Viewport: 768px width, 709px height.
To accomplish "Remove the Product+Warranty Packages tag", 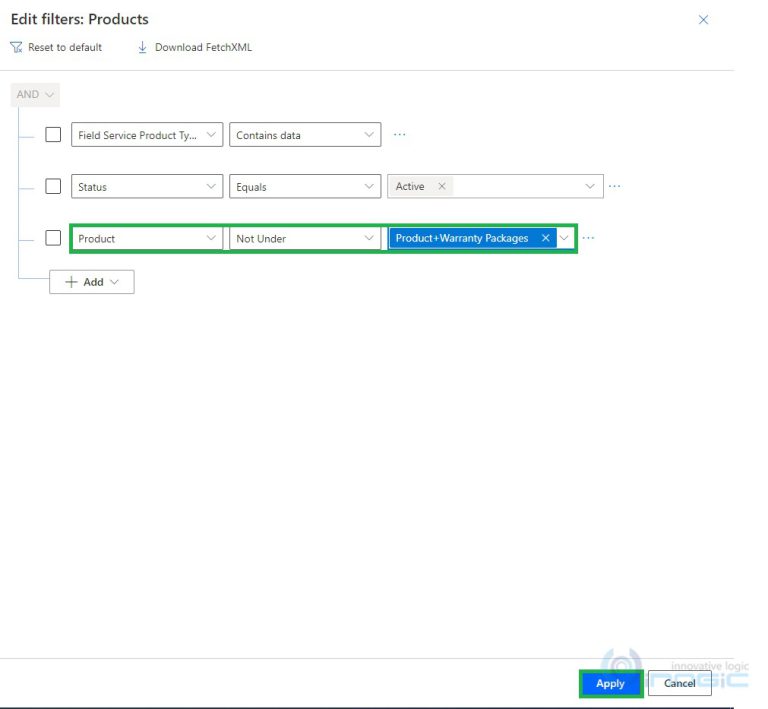I will click(x=546, y=238).
